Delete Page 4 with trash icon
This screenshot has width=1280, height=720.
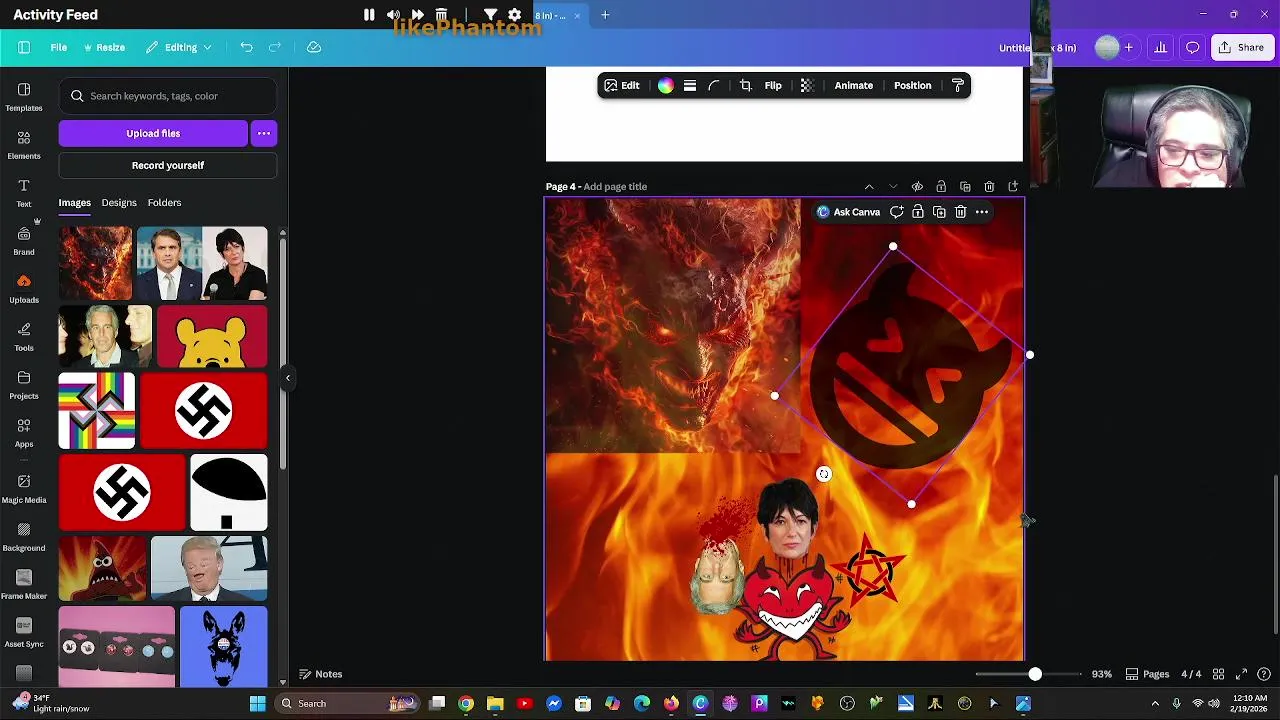989,187
